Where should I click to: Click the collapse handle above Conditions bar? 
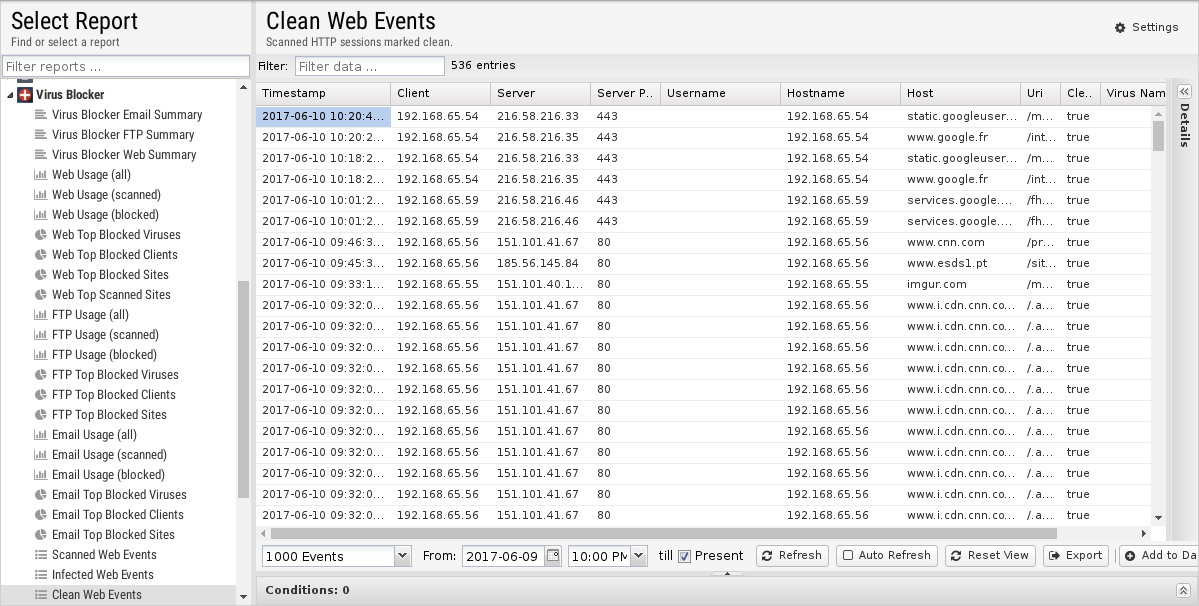tap(727, 573)
